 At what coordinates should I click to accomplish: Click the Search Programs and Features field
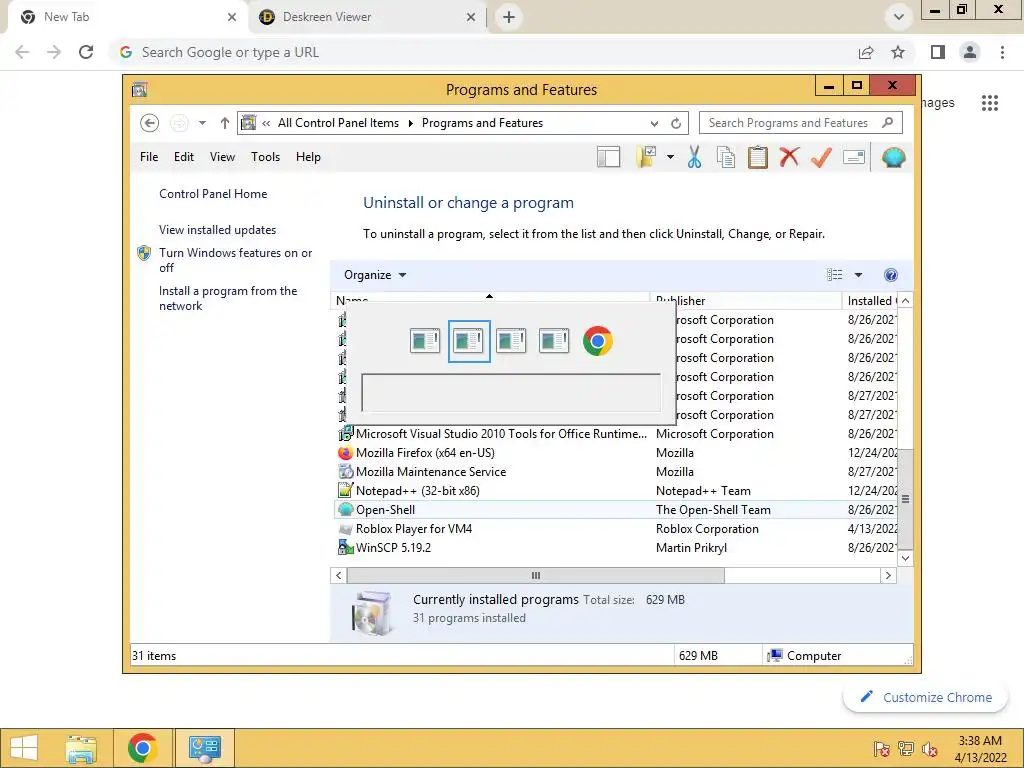click(x=801, y=123)
